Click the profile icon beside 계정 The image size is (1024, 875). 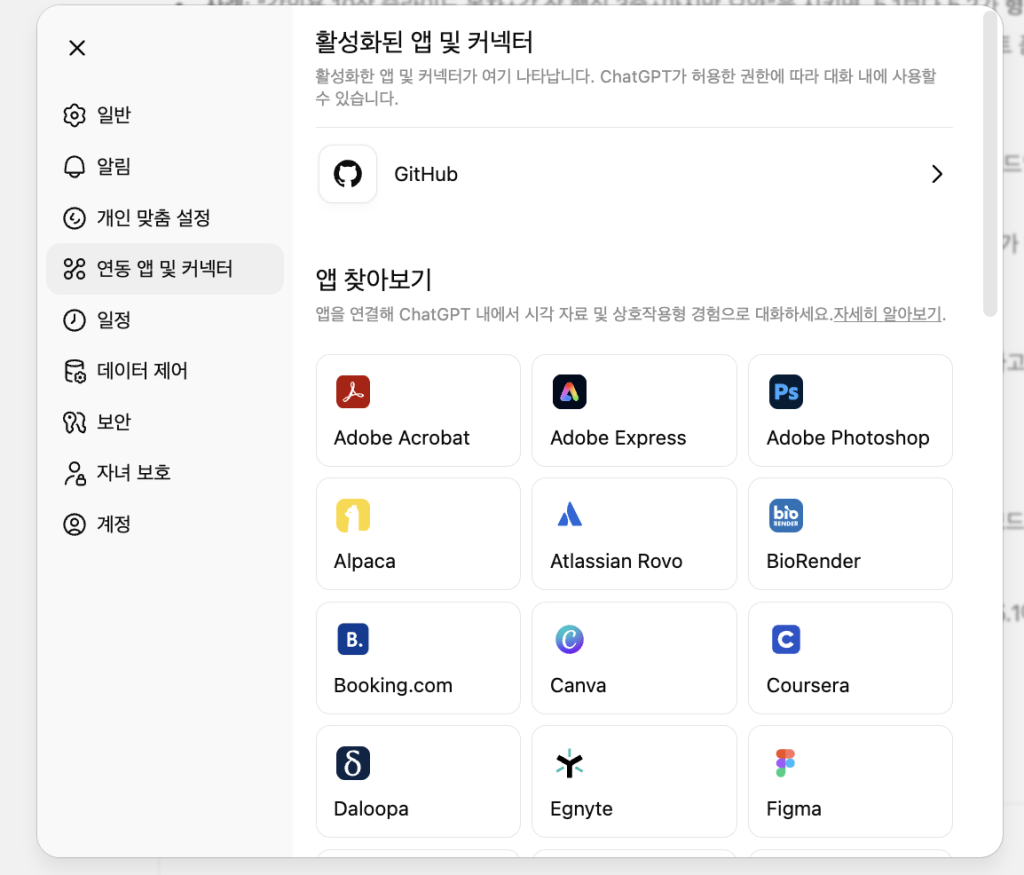(x=74, y=524)
